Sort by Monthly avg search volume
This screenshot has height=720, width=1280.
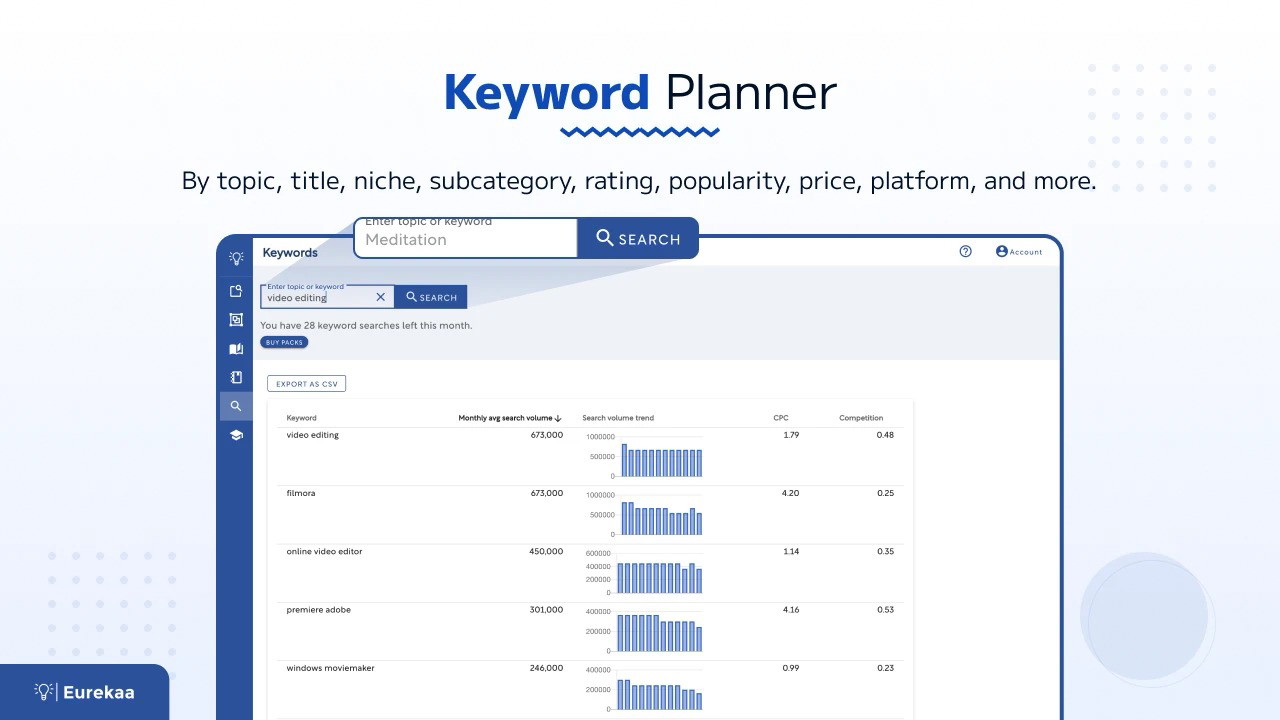pyautogui.click(x=509, y=418)
